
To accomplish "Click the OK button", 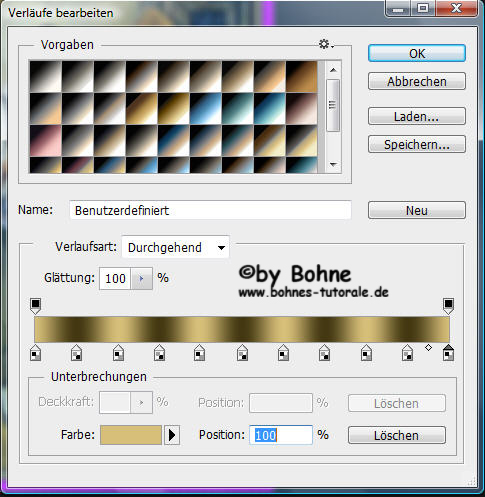I will (x=417, y=53).
